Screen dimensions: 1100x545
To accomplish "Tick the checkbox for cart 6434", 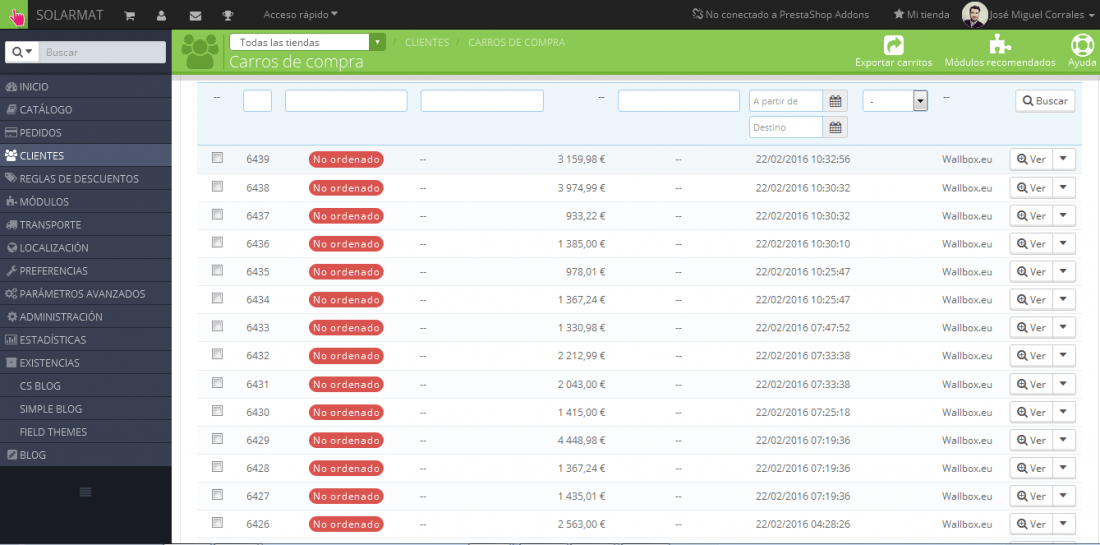I will point(217,298).
